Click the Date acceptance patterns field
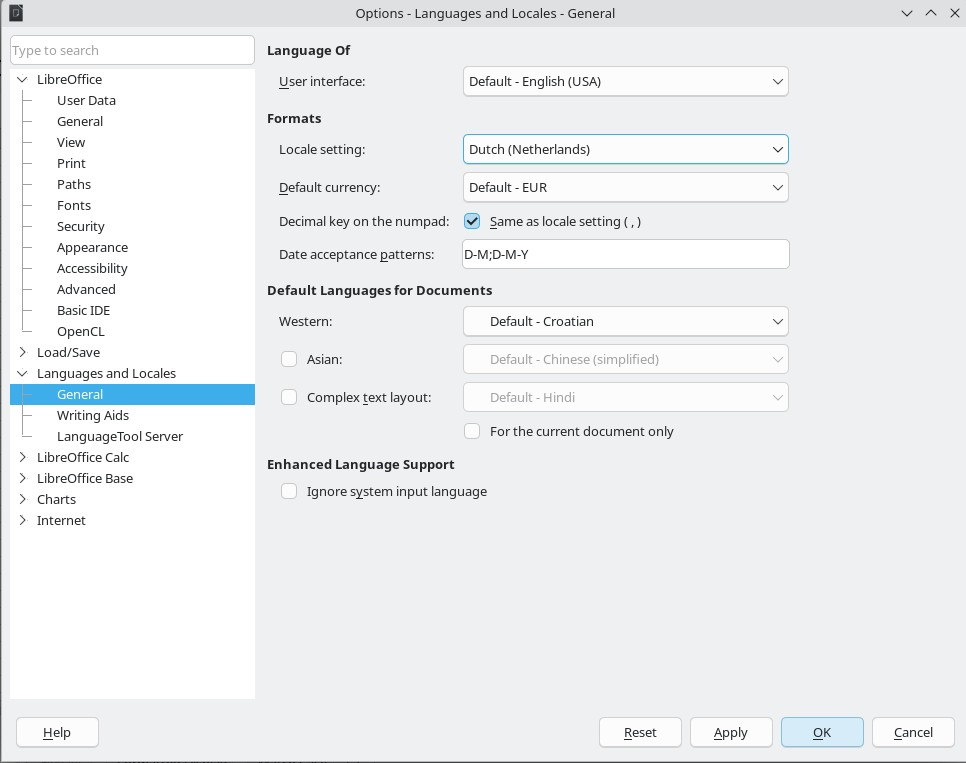 pyautogui.click(x=625, y=254)
